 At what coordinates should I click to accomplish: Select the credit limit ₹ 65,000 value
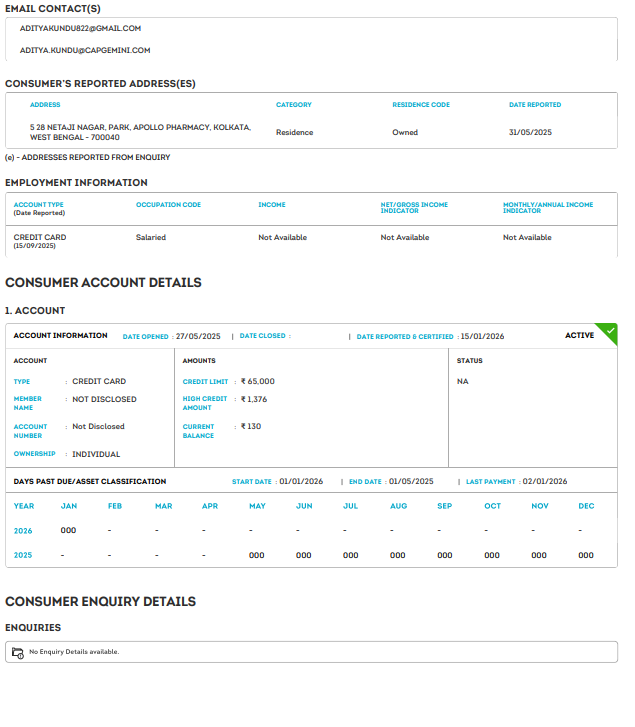pyautogui.click(x=257, y=381)
